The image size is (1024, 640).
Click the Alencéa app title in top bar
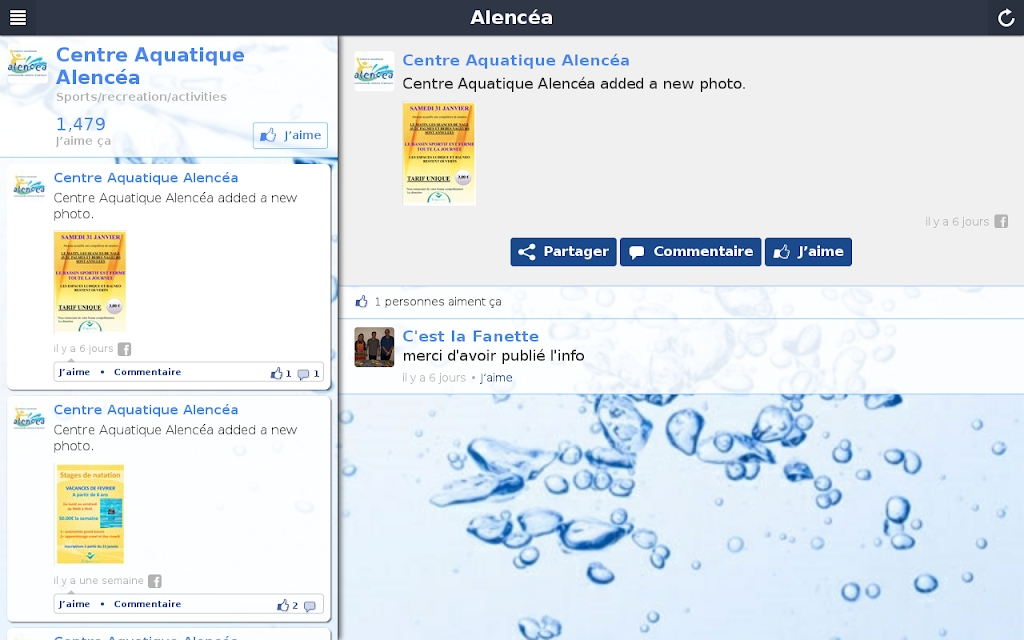coord(511,18)
